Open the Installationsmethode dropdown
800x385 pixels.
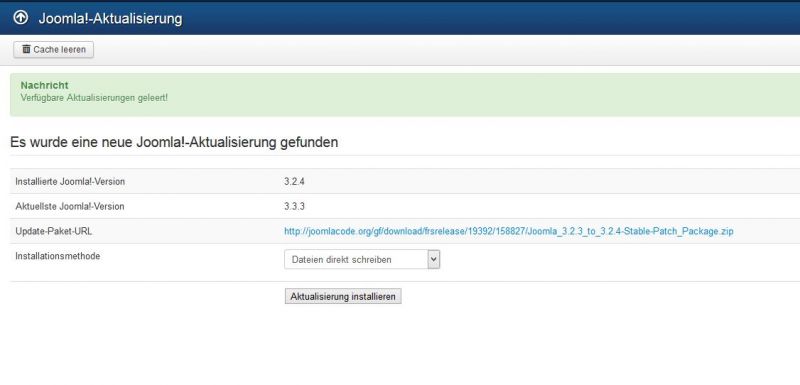click(x=362, y=259)
